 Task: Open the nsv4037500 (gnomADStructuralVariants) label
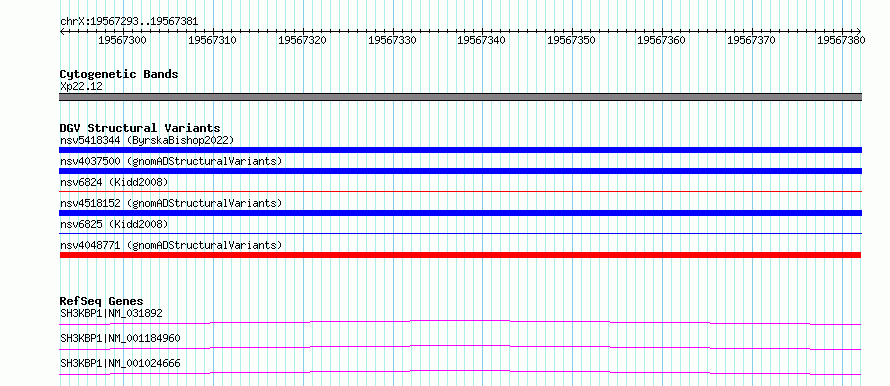tap(171, 161)
